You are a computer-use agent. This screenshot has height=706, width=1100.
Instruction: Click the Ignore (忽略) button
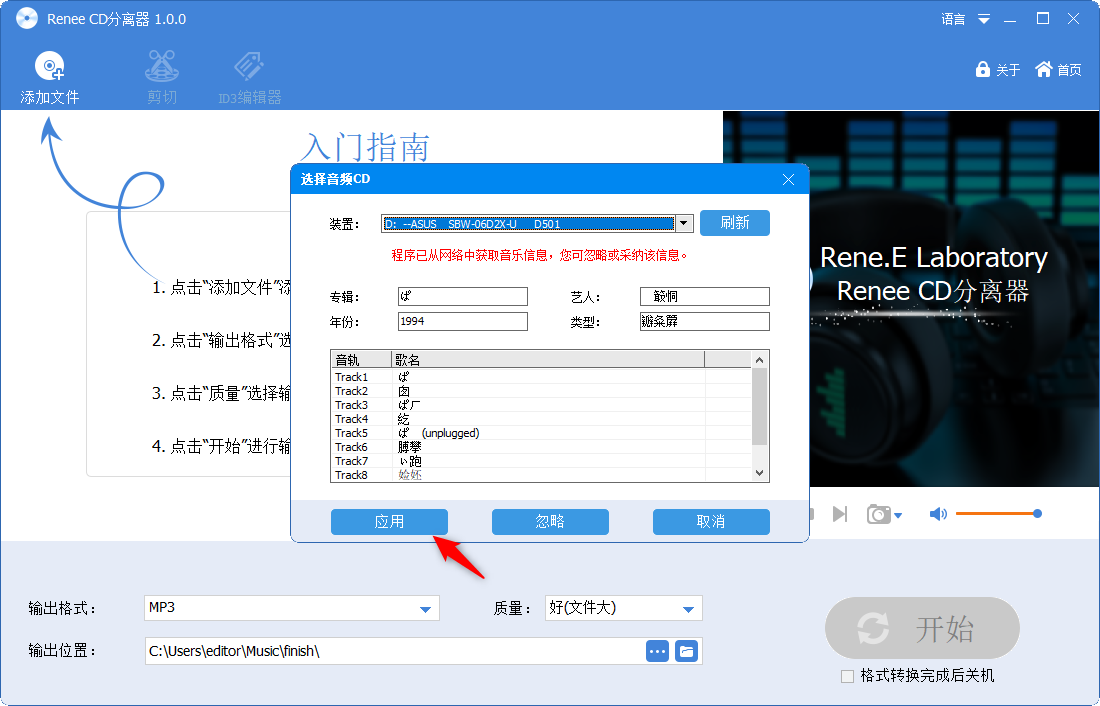[x=550, y=521]
